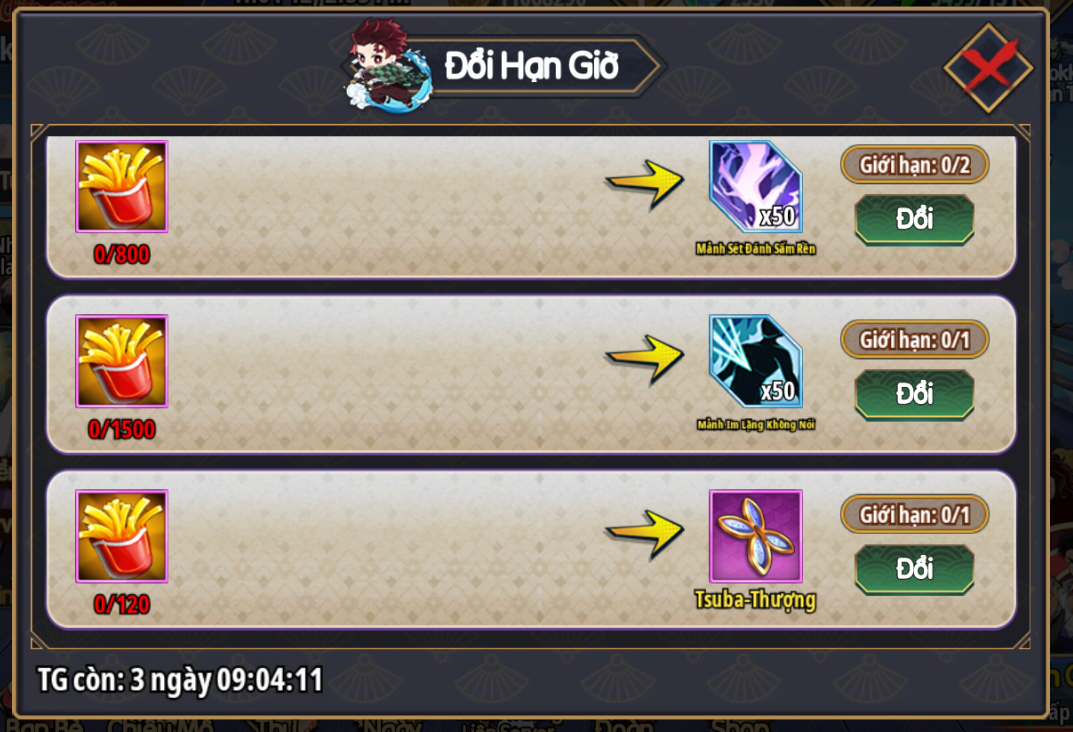Click the 0/1500 cost counter

tap(122, 429)
